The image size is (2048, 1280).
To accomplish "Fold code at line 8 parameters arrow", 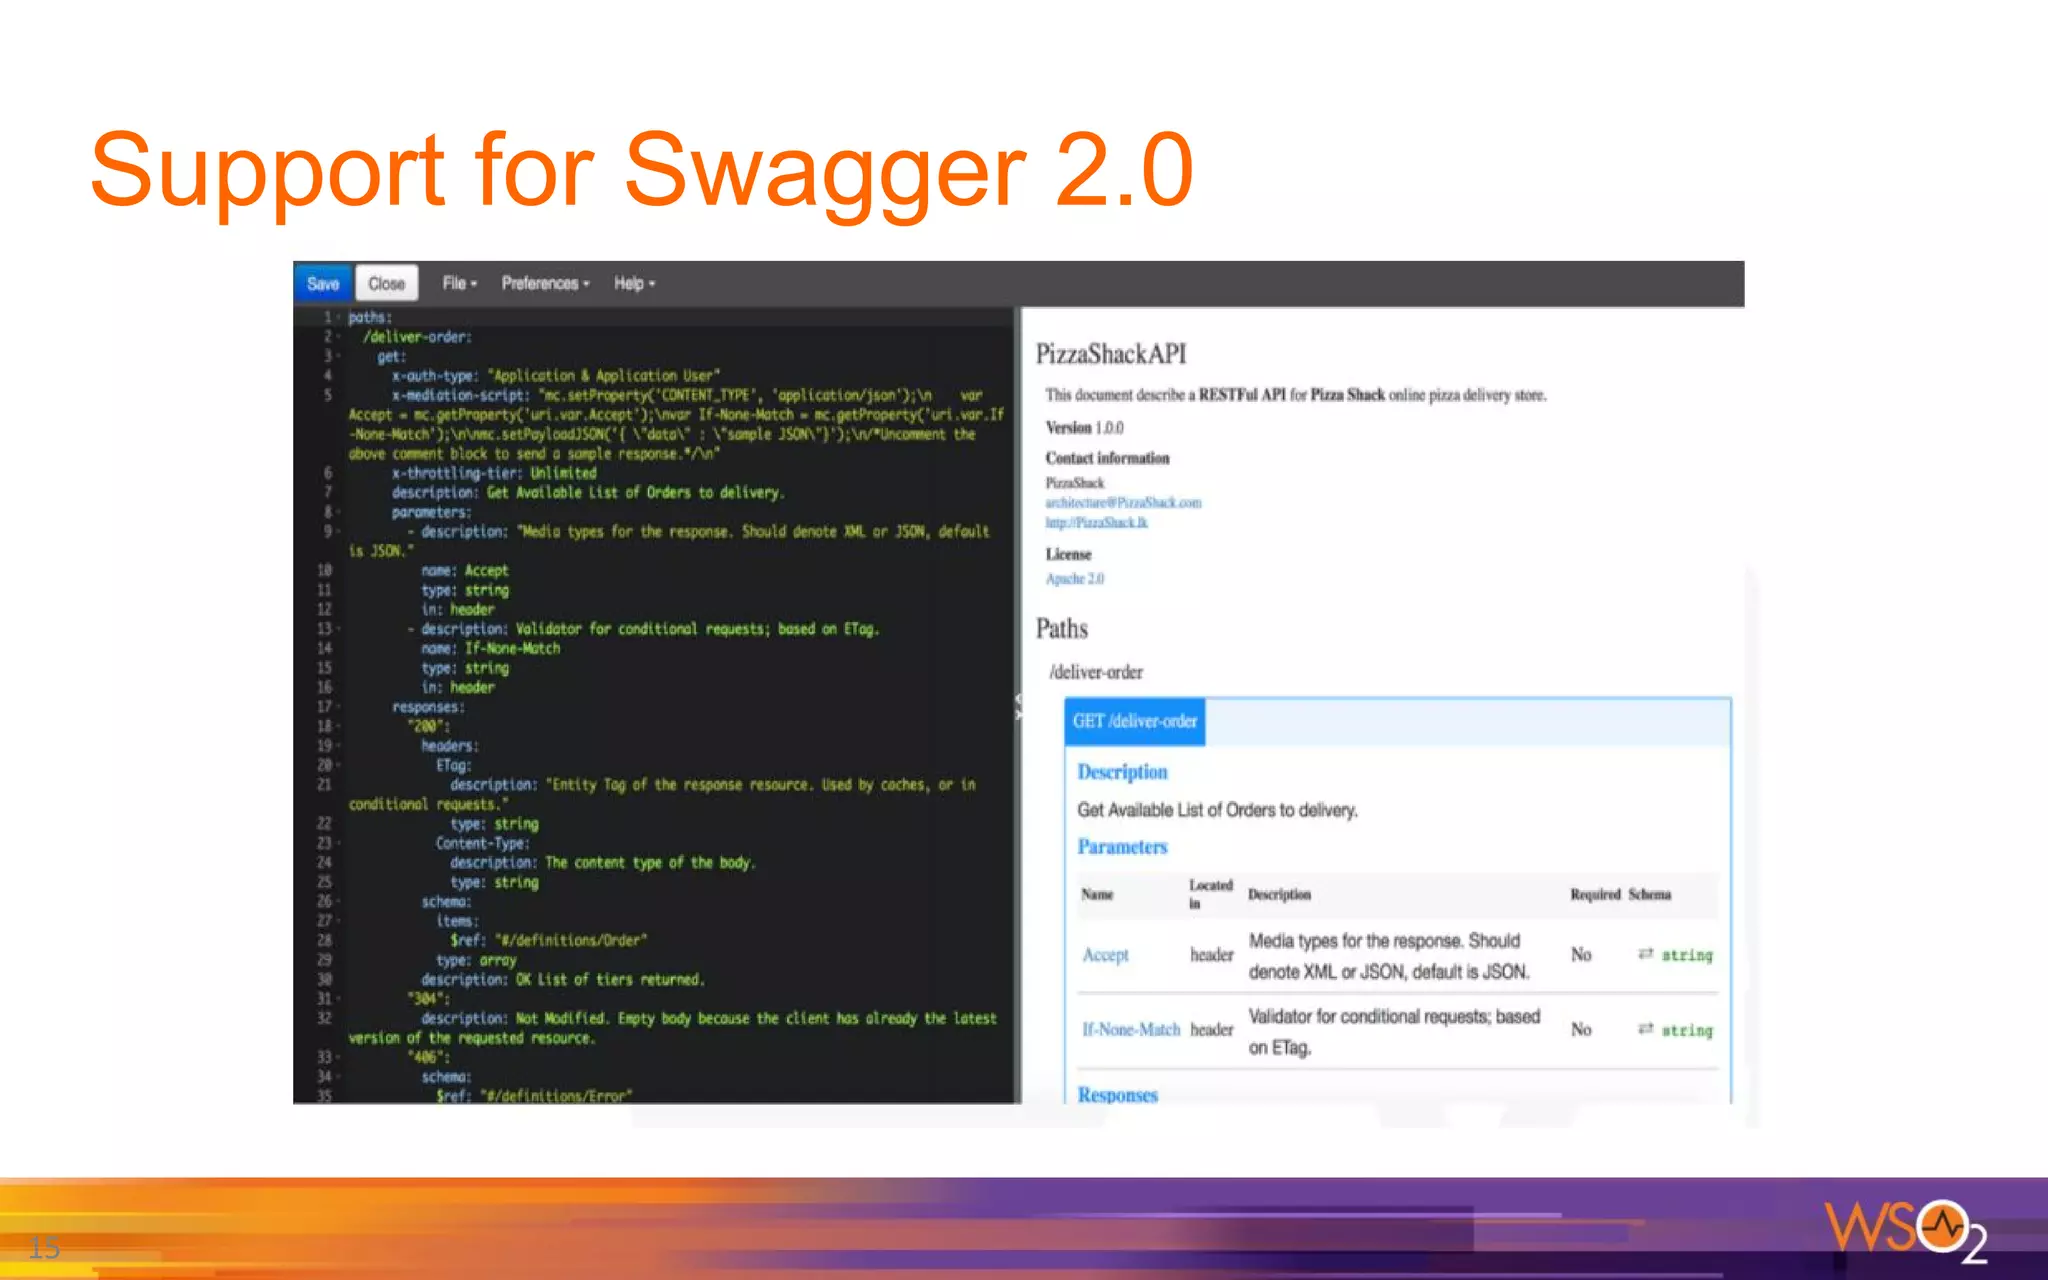I will (340, 512).
